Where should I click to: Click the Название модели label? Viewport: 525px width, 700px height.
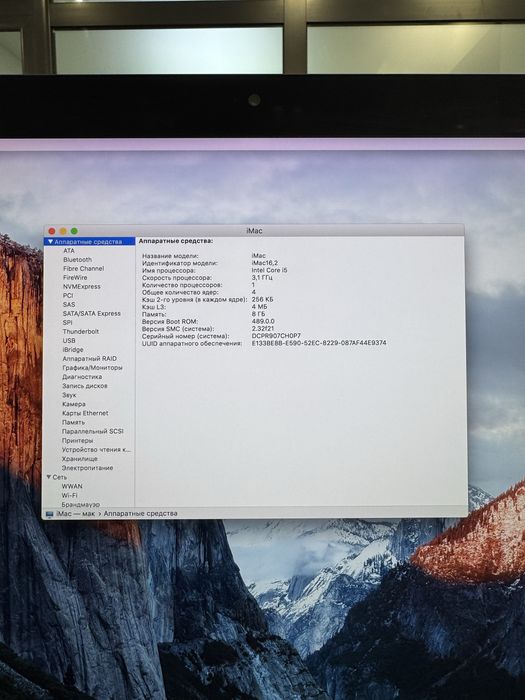coord(170,256)
